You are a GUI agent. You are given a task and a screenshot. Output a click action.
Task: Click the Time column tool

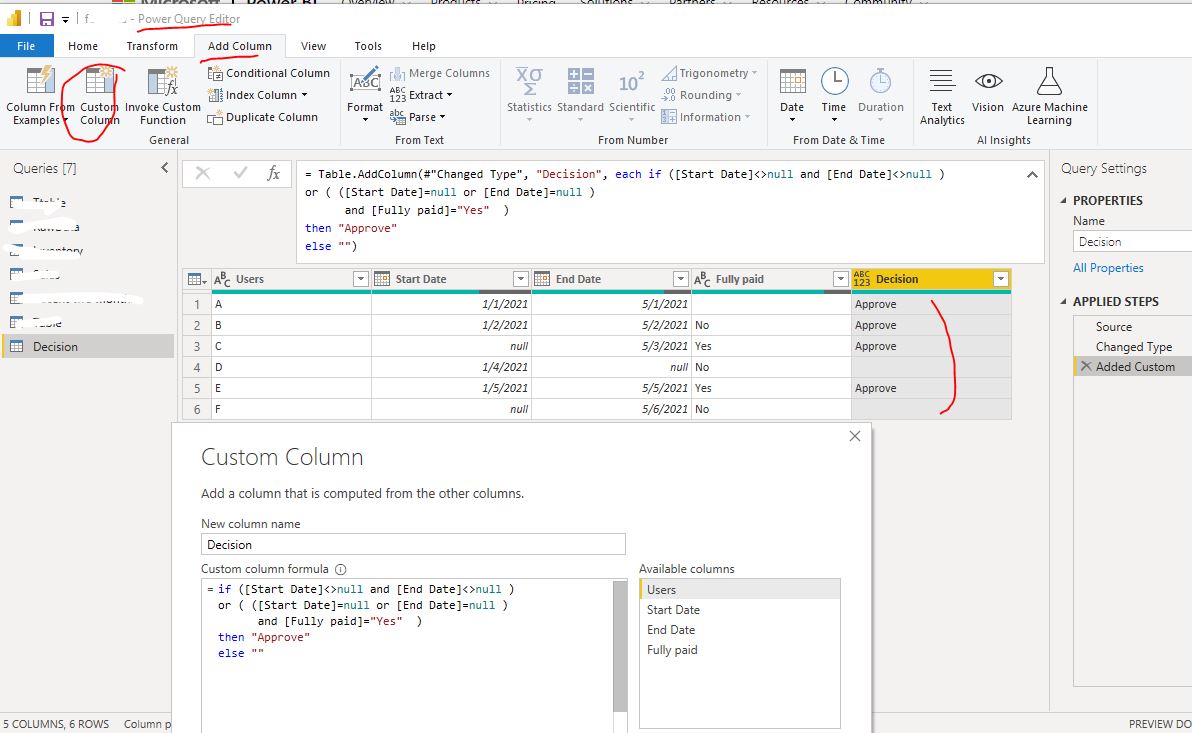834,94
